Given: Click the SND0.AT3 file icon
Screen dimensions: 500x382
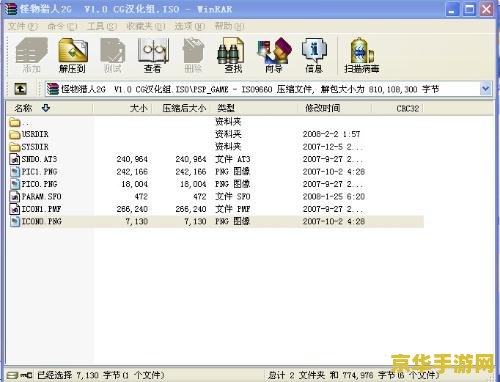Looking at the screenshot, I should [x=15, y=159].
